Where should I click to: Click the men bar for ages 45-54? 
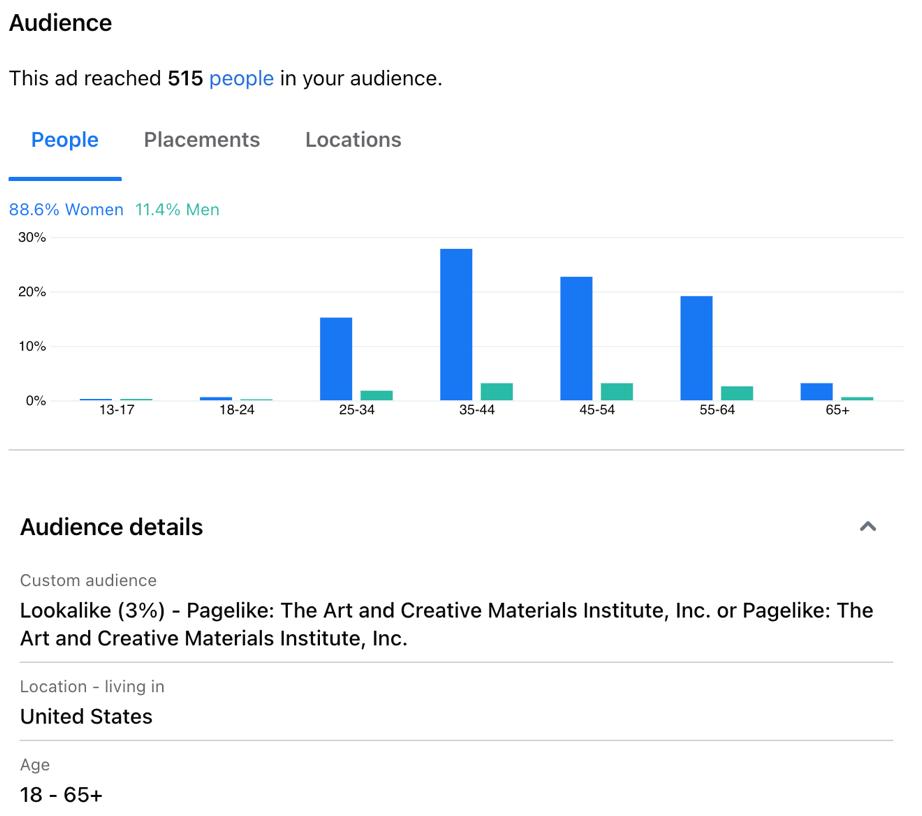coord(617,392)
